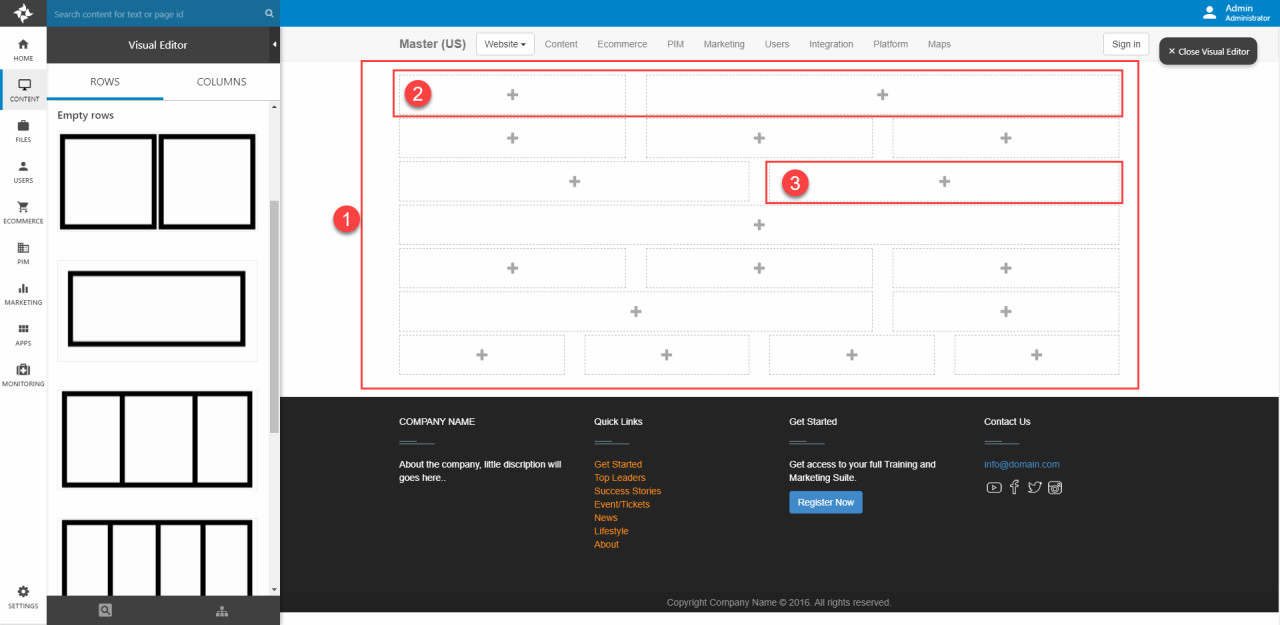Expand the Website dropdown menu

(x=505, y=44)
